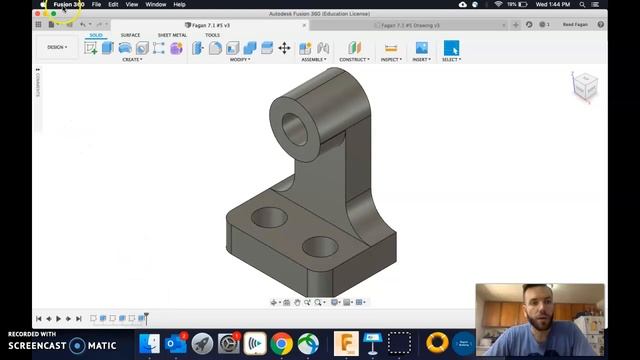Click the ViewCube in the viewport corner
The width and height of the screenshot is (640, 360).
point(585,86)
